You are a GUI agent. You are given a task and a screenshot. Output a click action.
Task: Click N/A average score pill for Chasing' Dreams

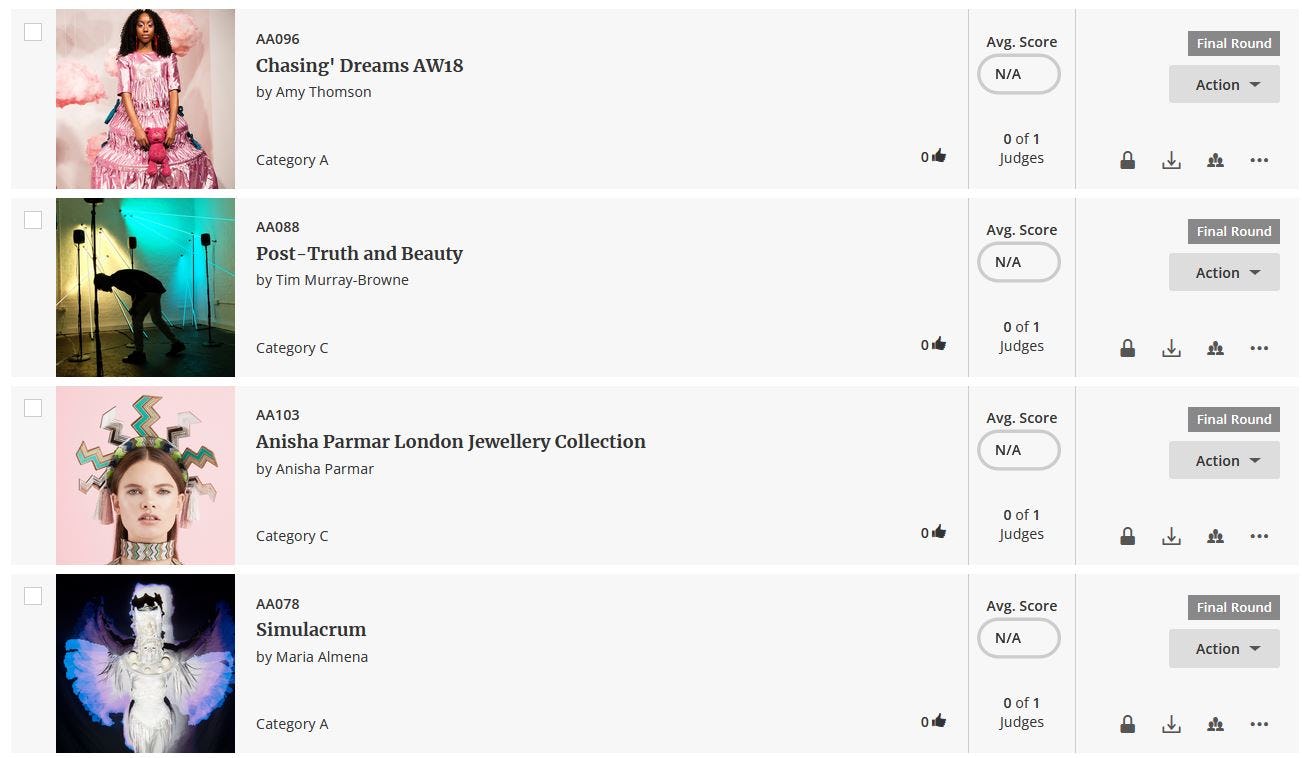coord(1018,74)
